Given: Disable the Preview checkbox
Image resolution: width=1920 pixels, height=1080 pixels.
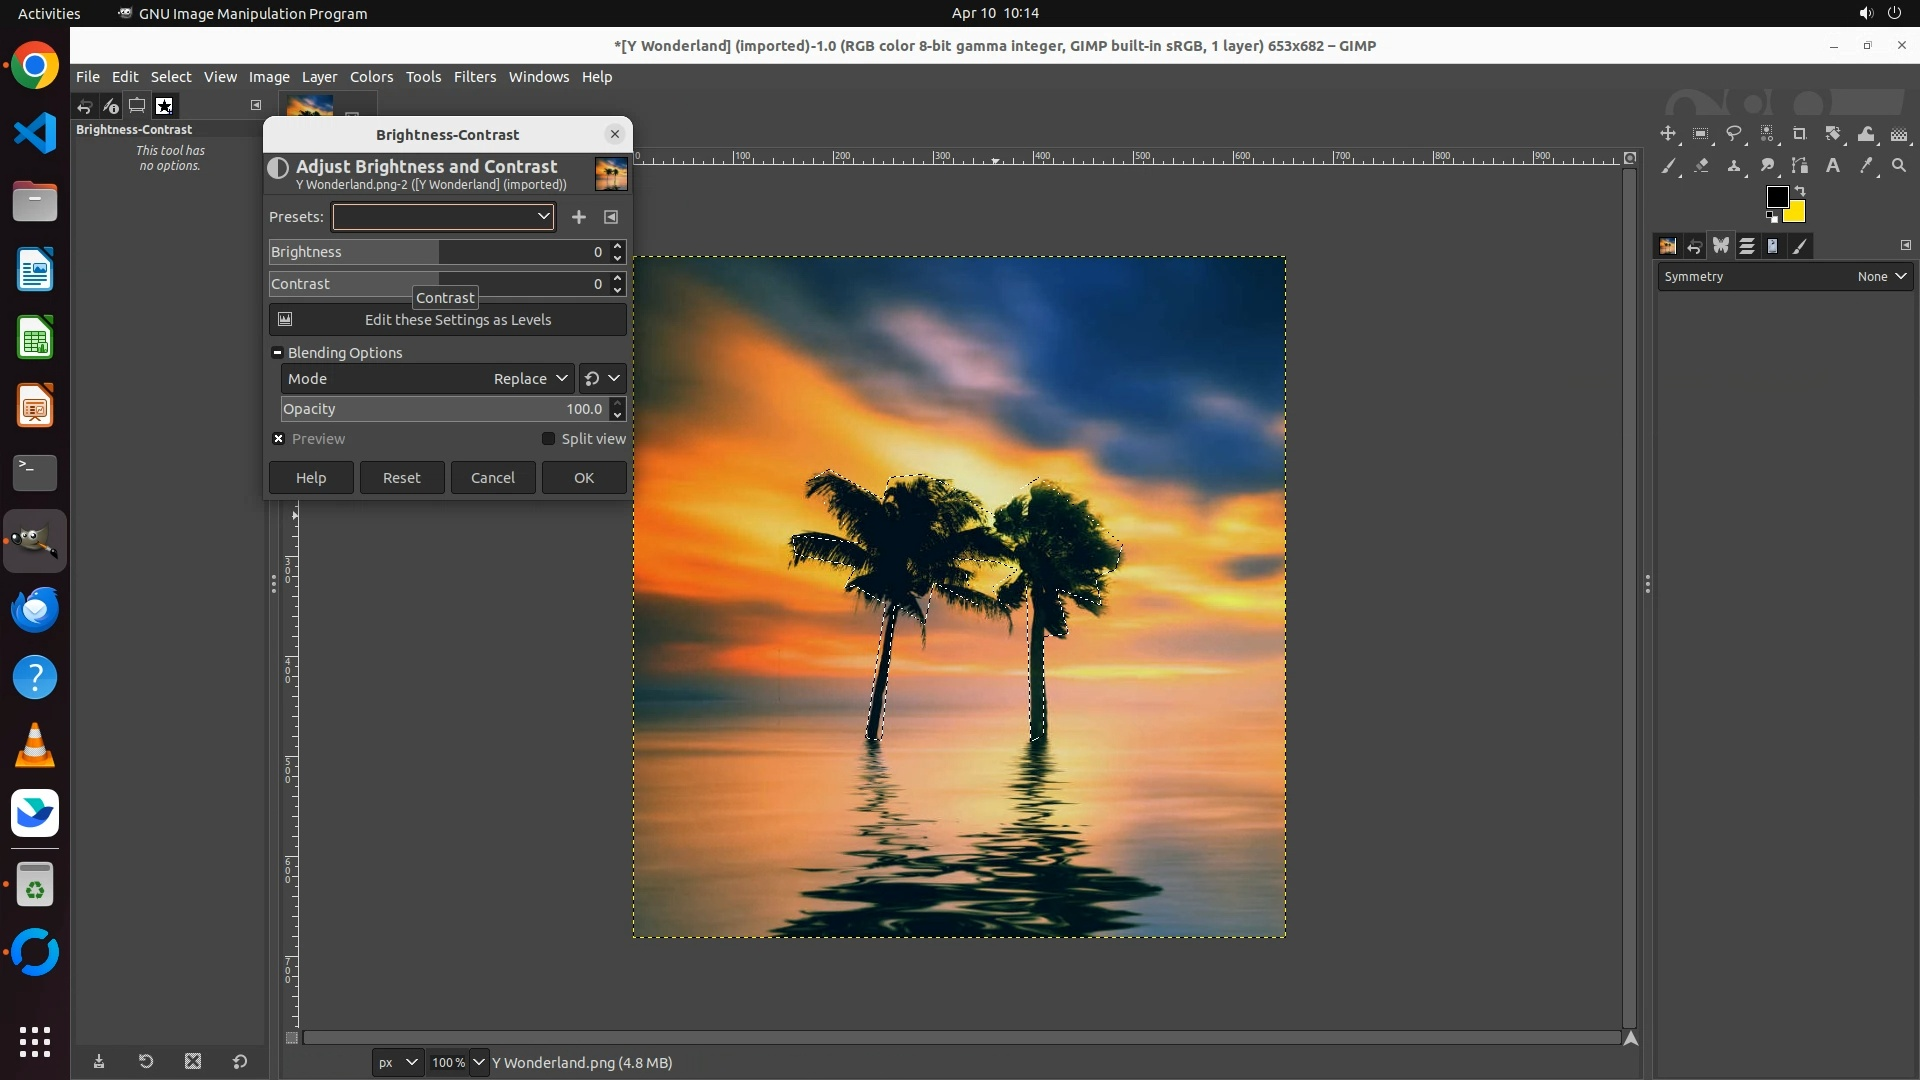Looking at the screenshot, I should tap(279, 439).
